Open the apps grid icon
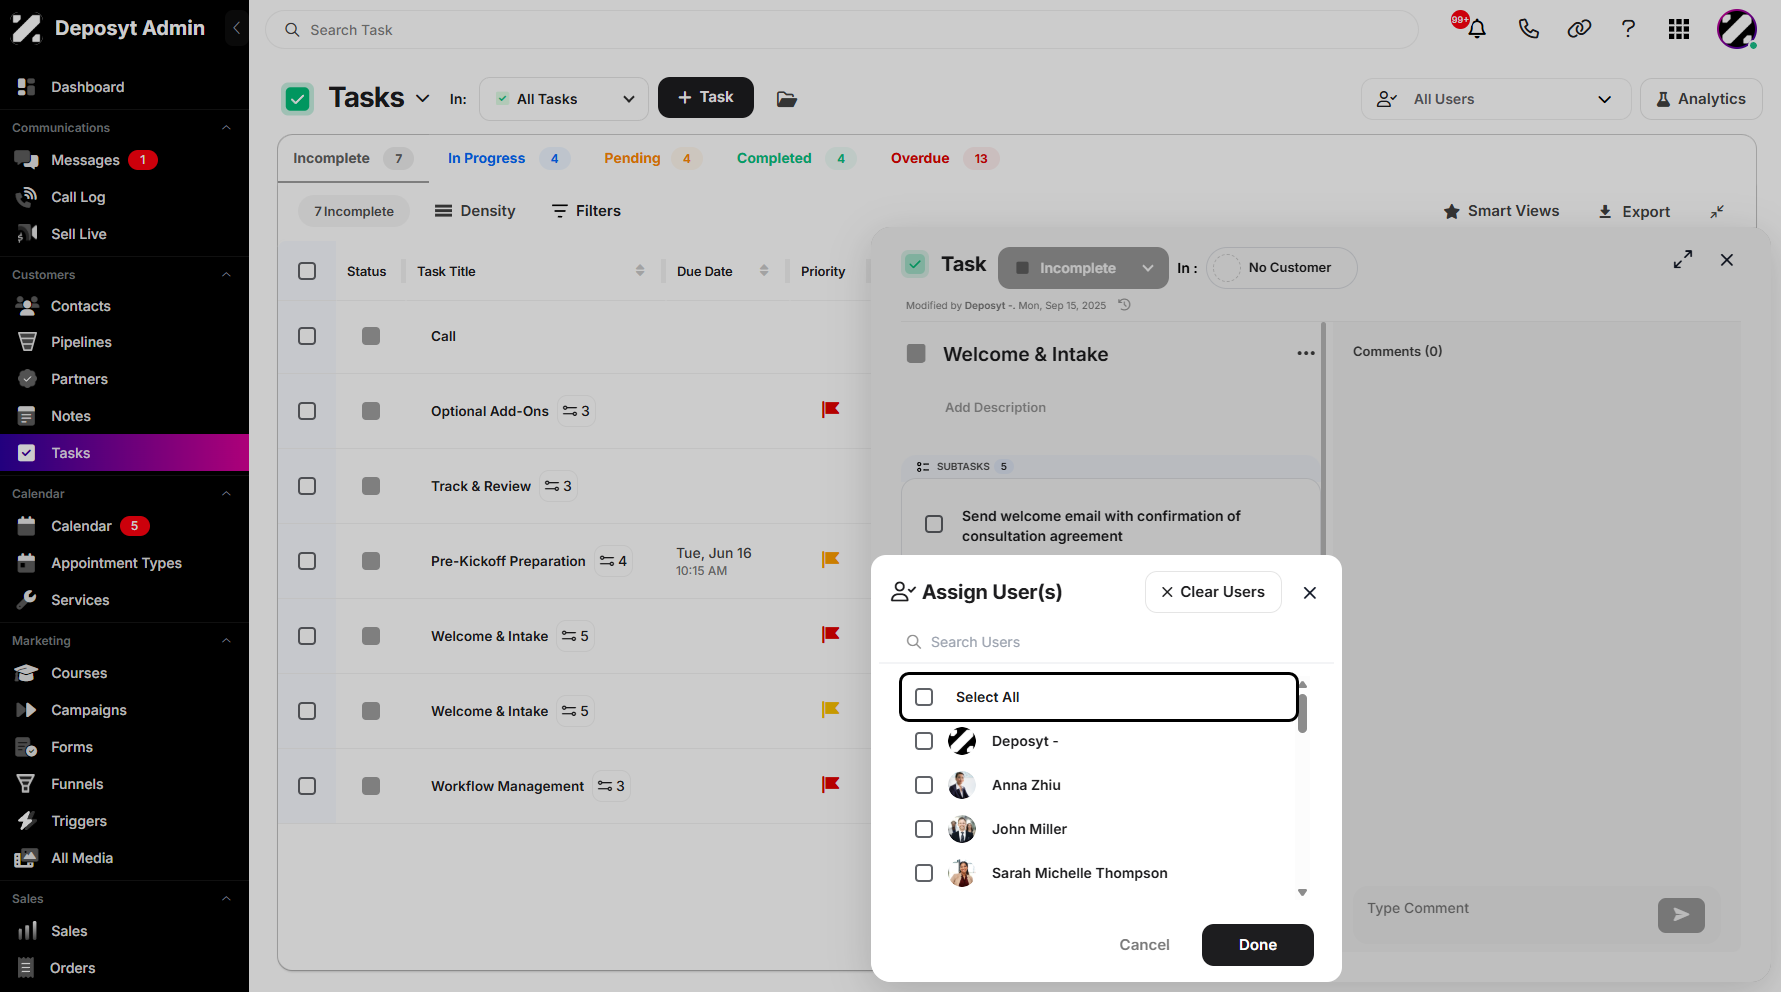The height and width of the screenshot is (992, 1781). 1679,29
